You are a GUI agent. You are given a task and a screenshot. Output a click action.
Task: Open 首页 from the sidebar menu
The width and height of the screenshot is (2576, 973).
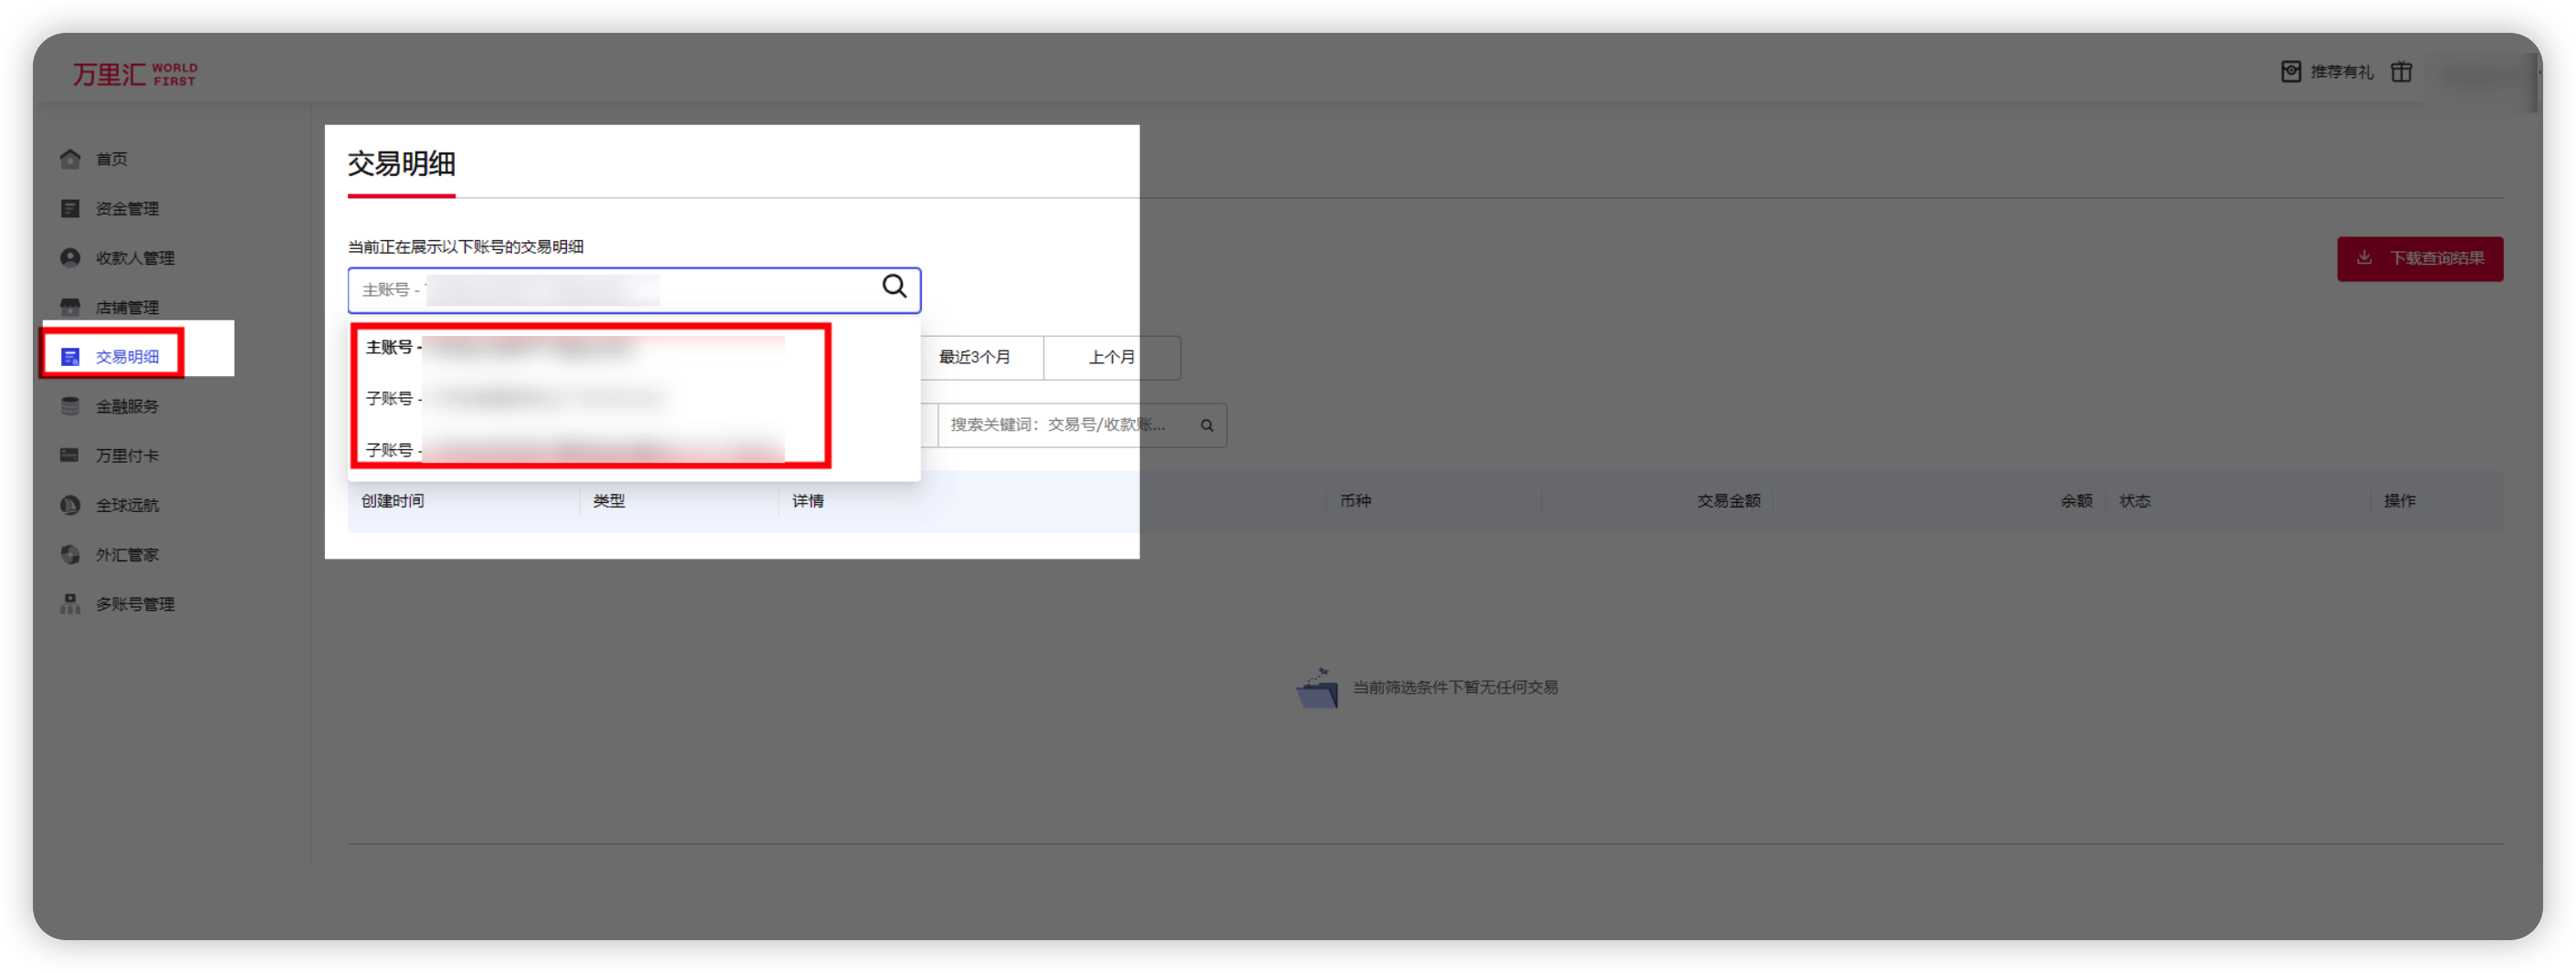[x=112, y=159]
